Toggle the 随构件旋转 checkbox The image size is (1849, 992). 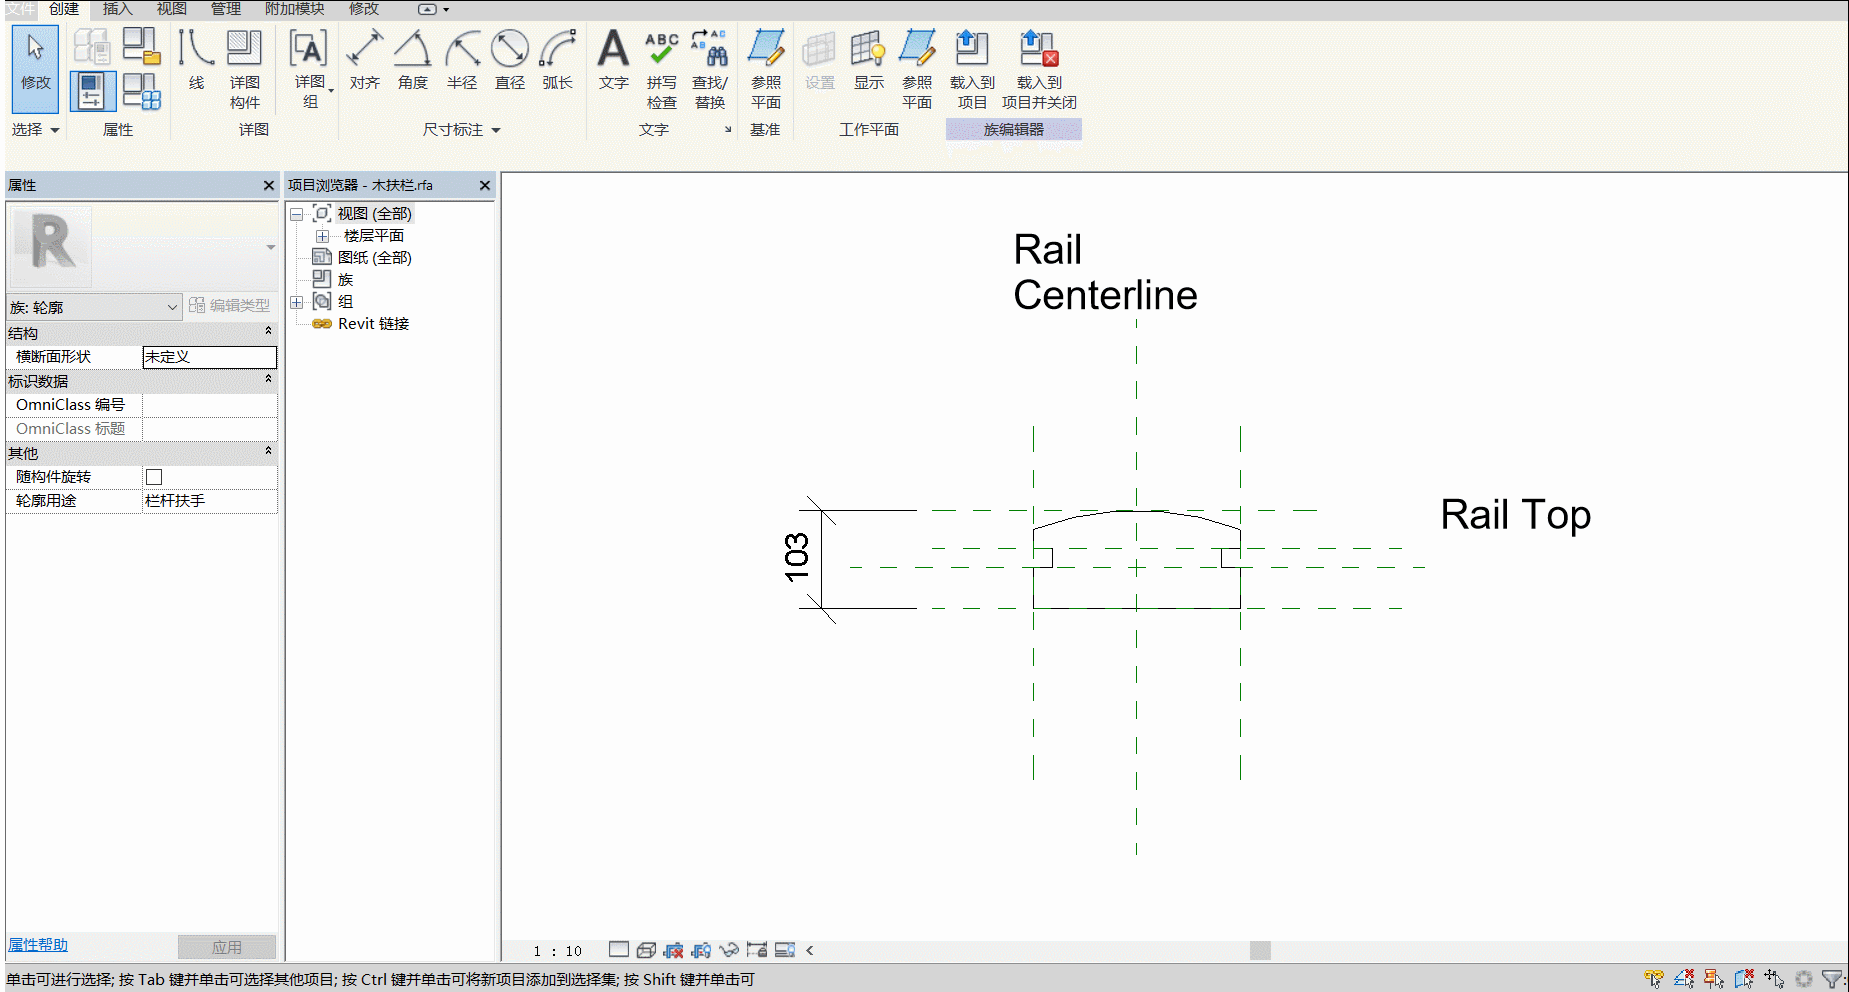(154, 477)
